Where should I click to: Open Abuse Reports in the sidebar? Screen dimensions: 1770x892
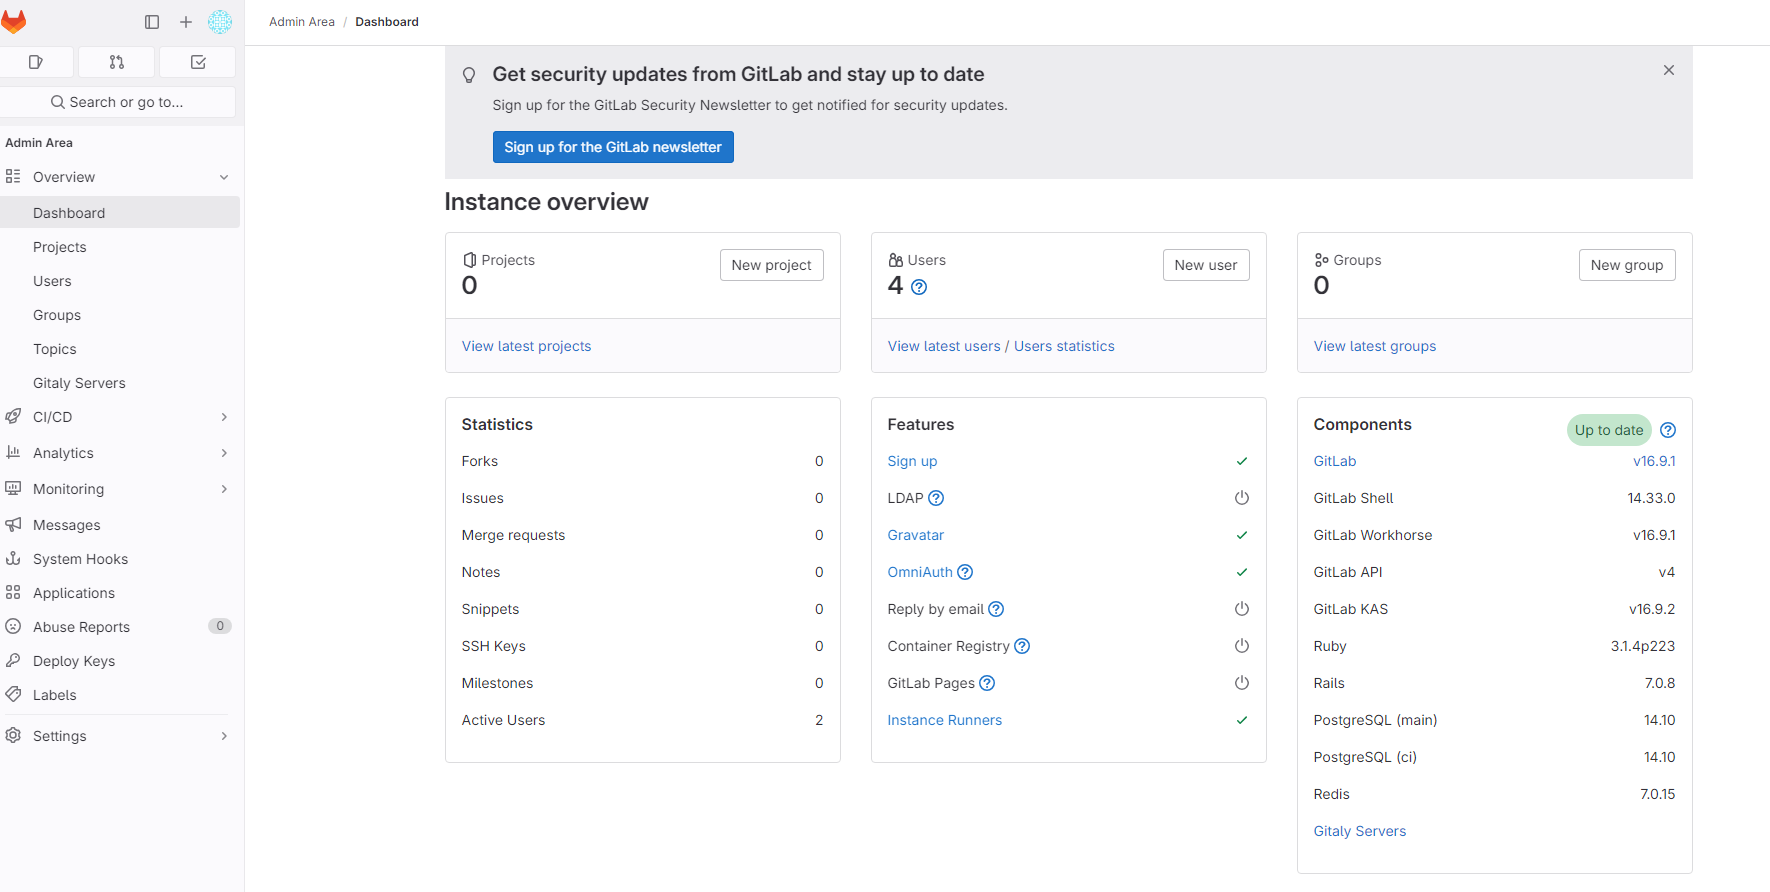point(120,627)
